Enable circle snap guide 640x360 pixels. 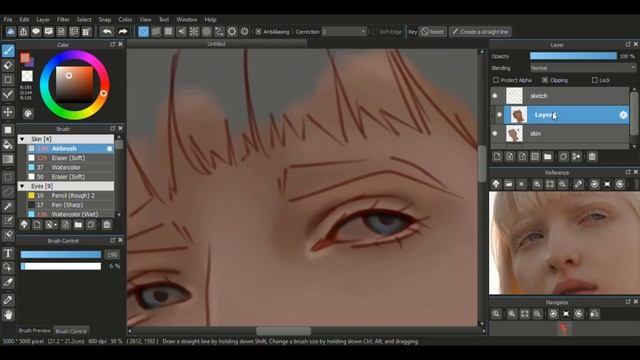coord(207,31)
